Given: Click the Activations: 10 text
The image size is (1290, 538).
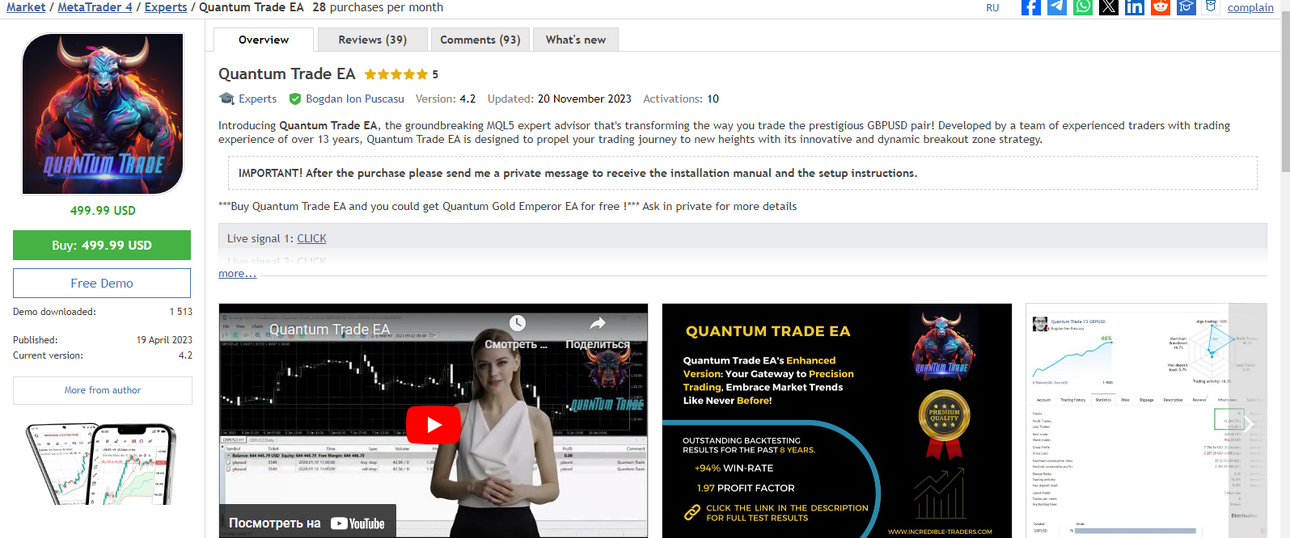Looking at the screenshot, I should click(x=681, y=99).
